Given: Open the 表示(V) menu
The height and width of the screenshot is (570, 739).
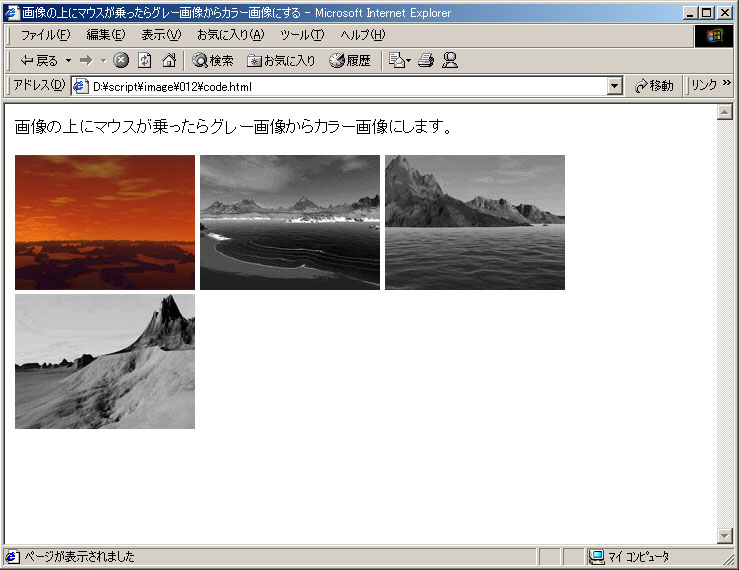Looking at the screenshot, I should [161, 34].
